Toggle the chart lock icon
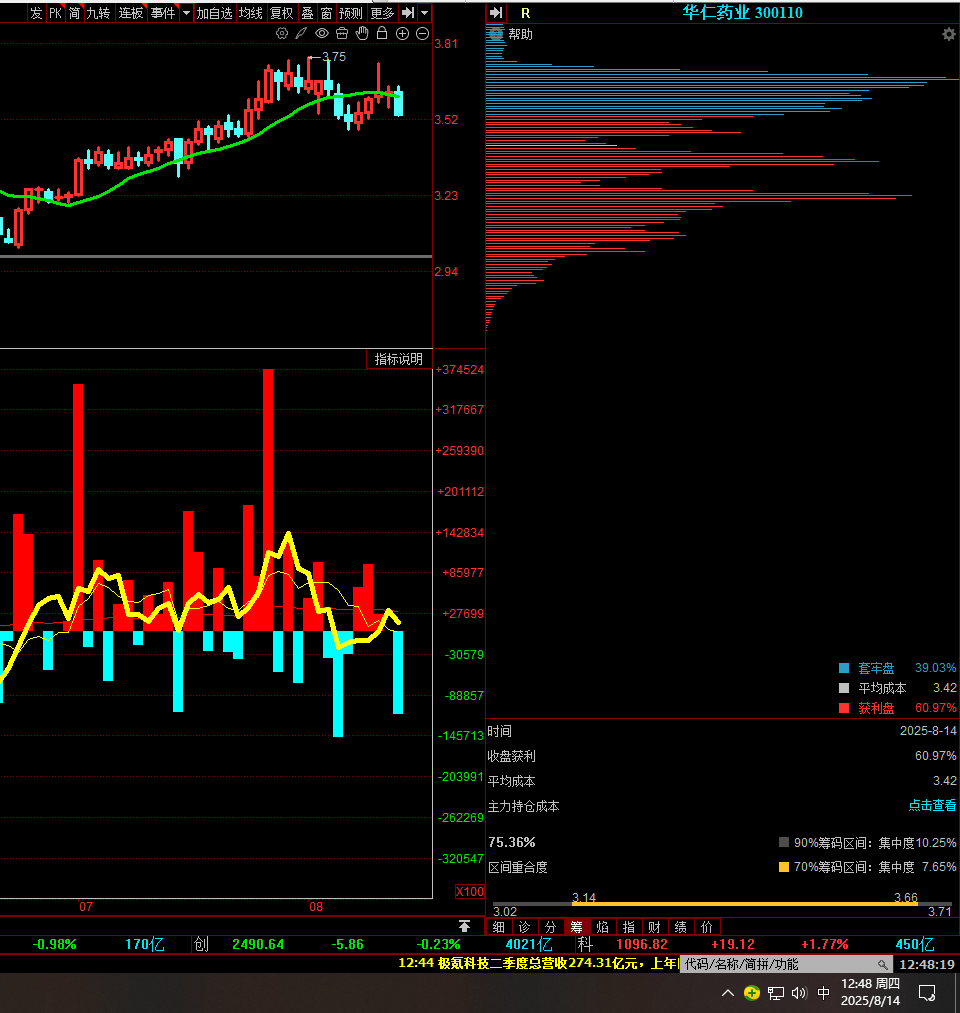The width and height of the screenshot is (960, 1013). [382, 33]
